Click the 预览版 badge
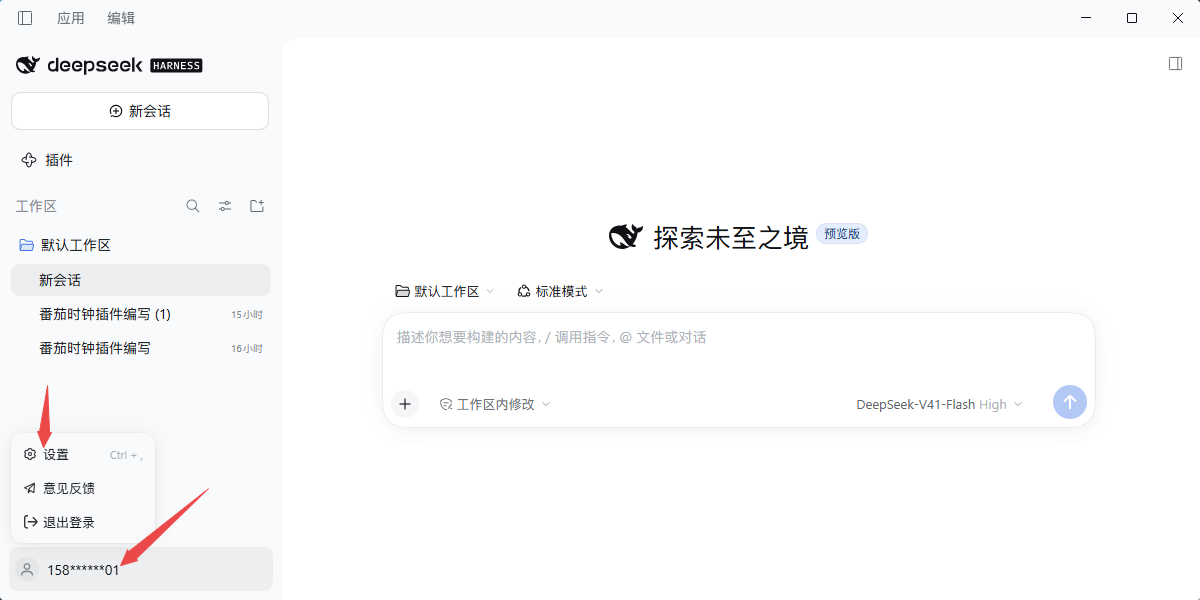Screen dimensions: 1200x600 pos(842,234)
